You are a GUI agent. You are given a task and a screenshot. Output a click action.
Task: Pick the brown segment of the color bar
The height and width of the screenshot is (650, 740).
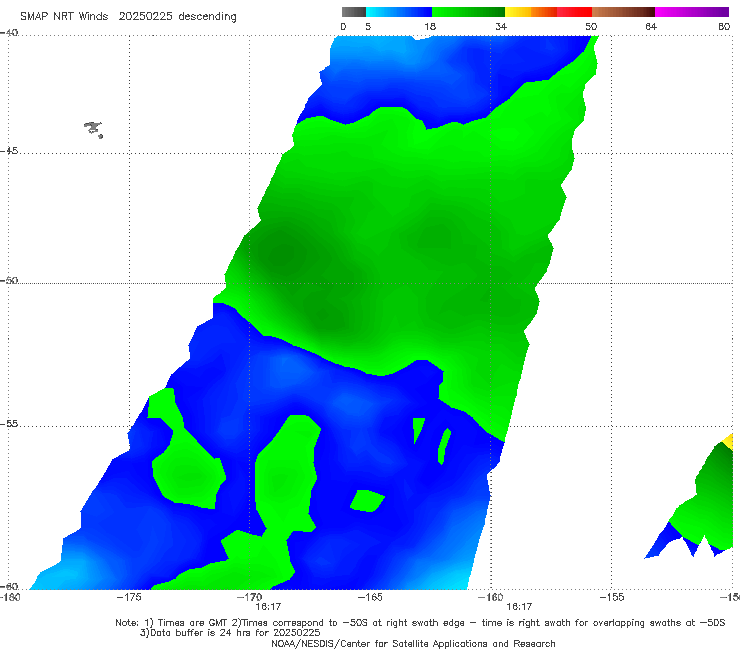click(x=623, y=12)
